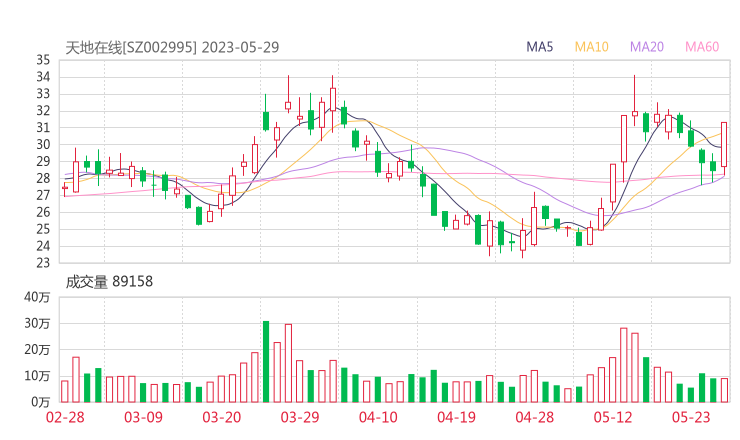Click the 05-23 date axis label
Screen dimensions: 740x440
coord(691,417)
